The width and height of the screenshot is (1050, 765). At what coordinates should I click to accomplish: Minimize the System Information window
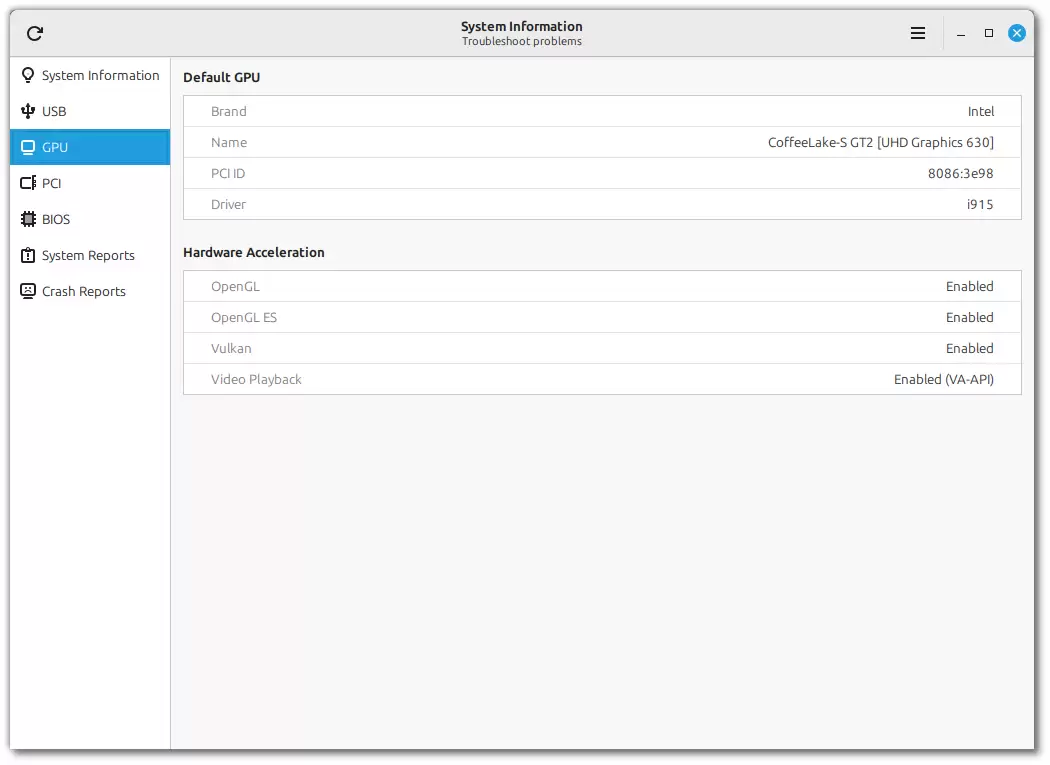click(961, 34)
